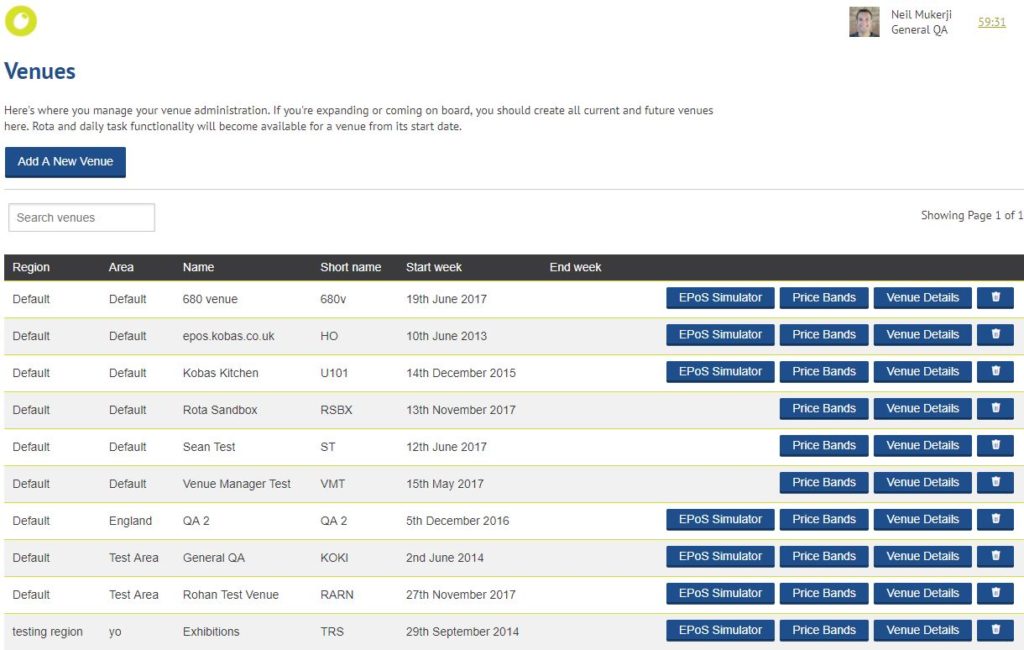
Task: Click the delete icon for Rohan Test Venue
Action: point(995,593)
